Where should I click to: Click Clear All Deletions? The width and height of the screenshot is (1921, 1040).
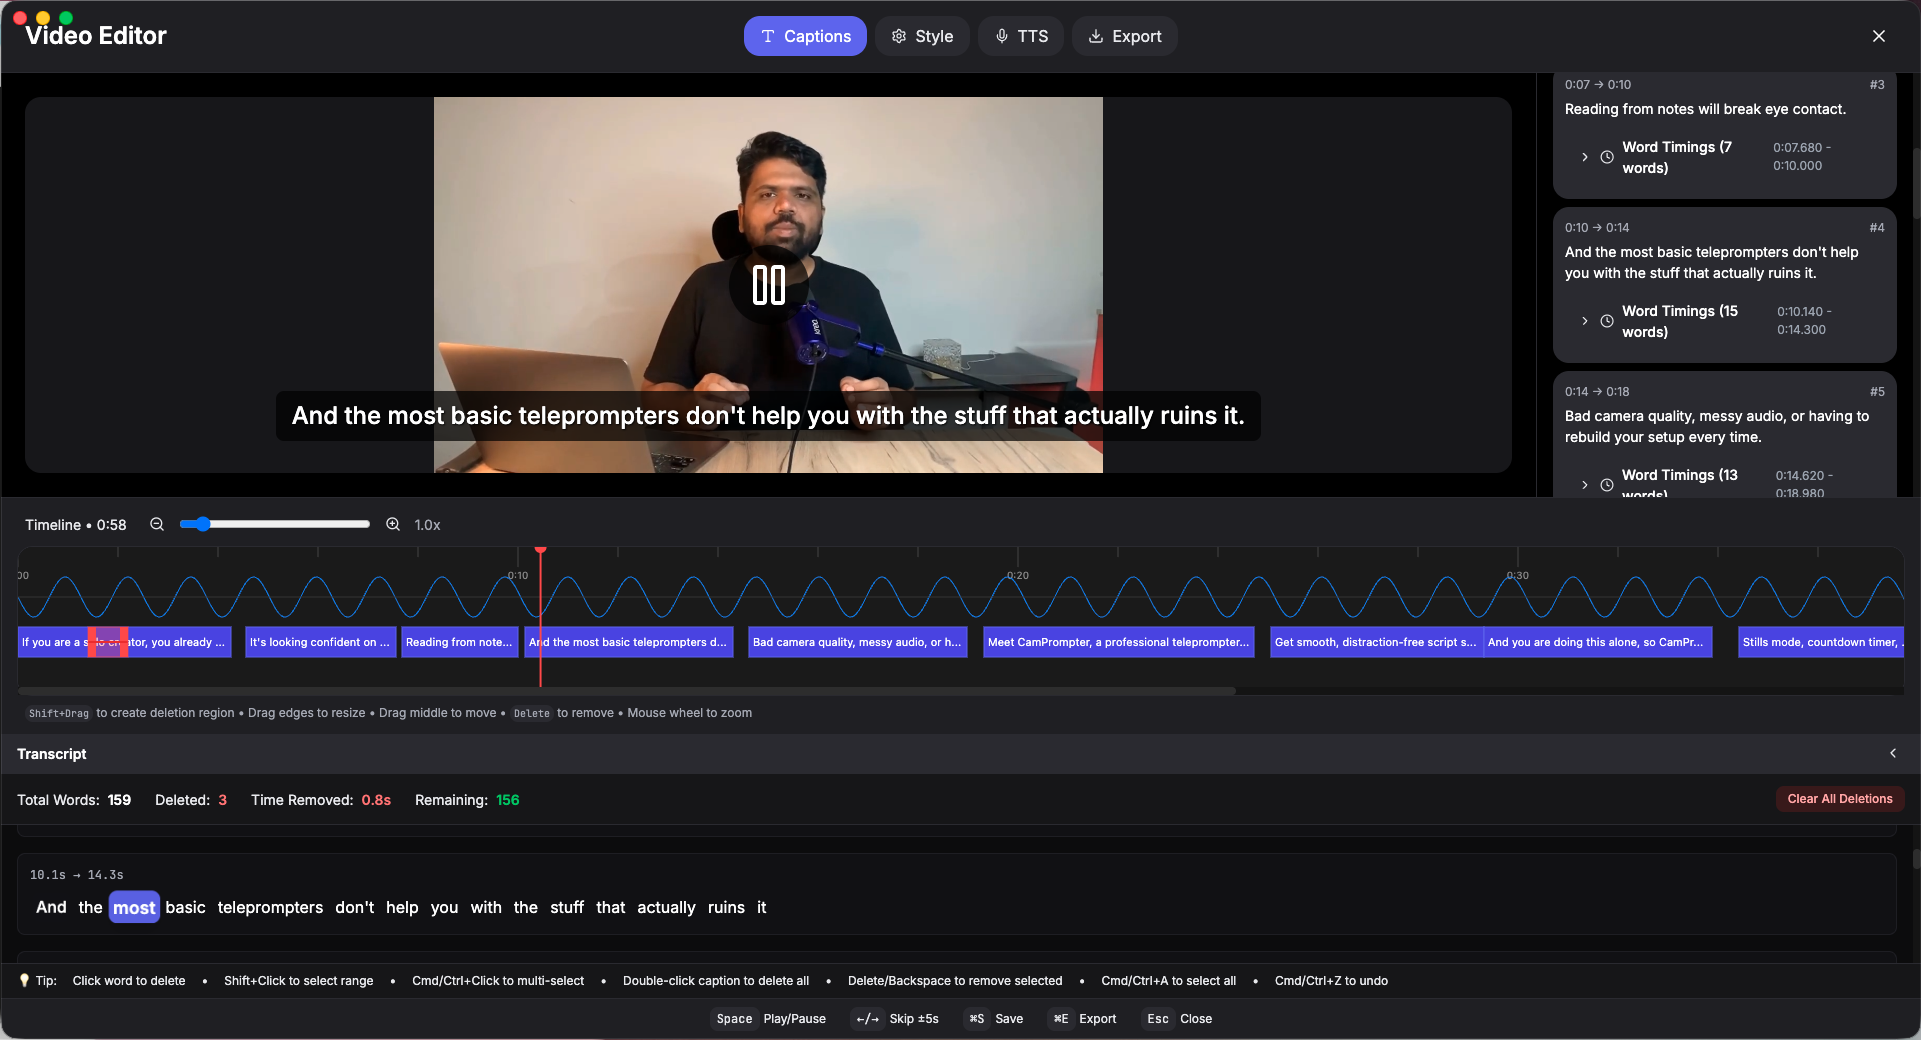[1839, 799]
